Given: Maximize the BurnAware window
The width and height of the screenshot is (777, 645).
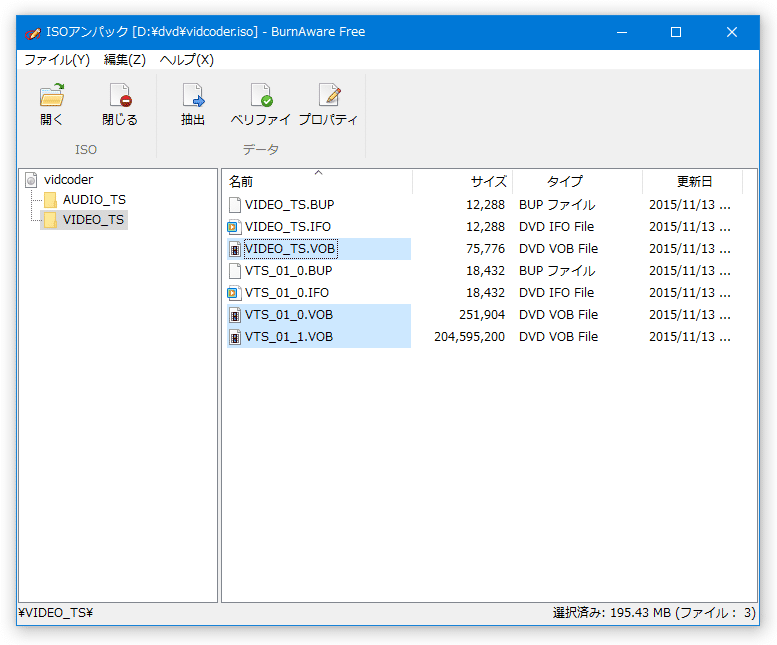Looking at the screenshot, I should point(676,32).
